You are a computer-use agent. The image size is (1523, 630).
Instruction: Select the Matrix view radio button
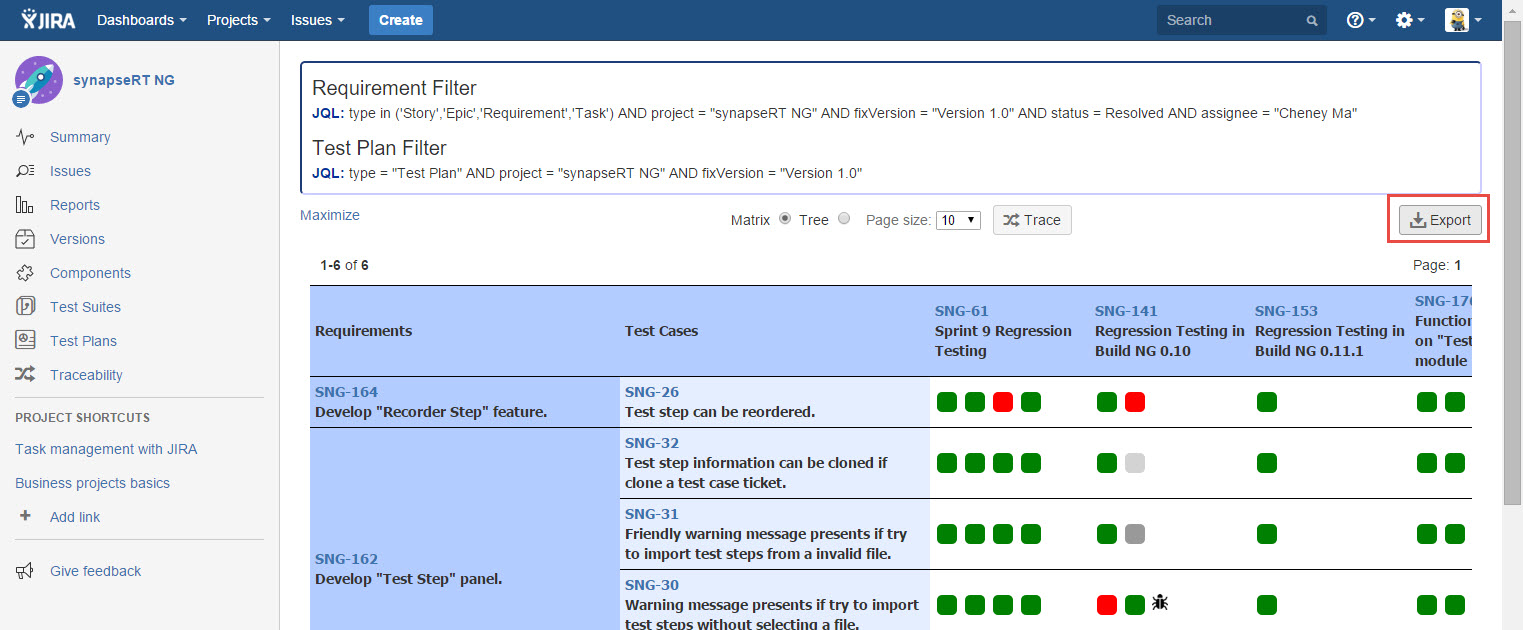[x=785, y=219]
